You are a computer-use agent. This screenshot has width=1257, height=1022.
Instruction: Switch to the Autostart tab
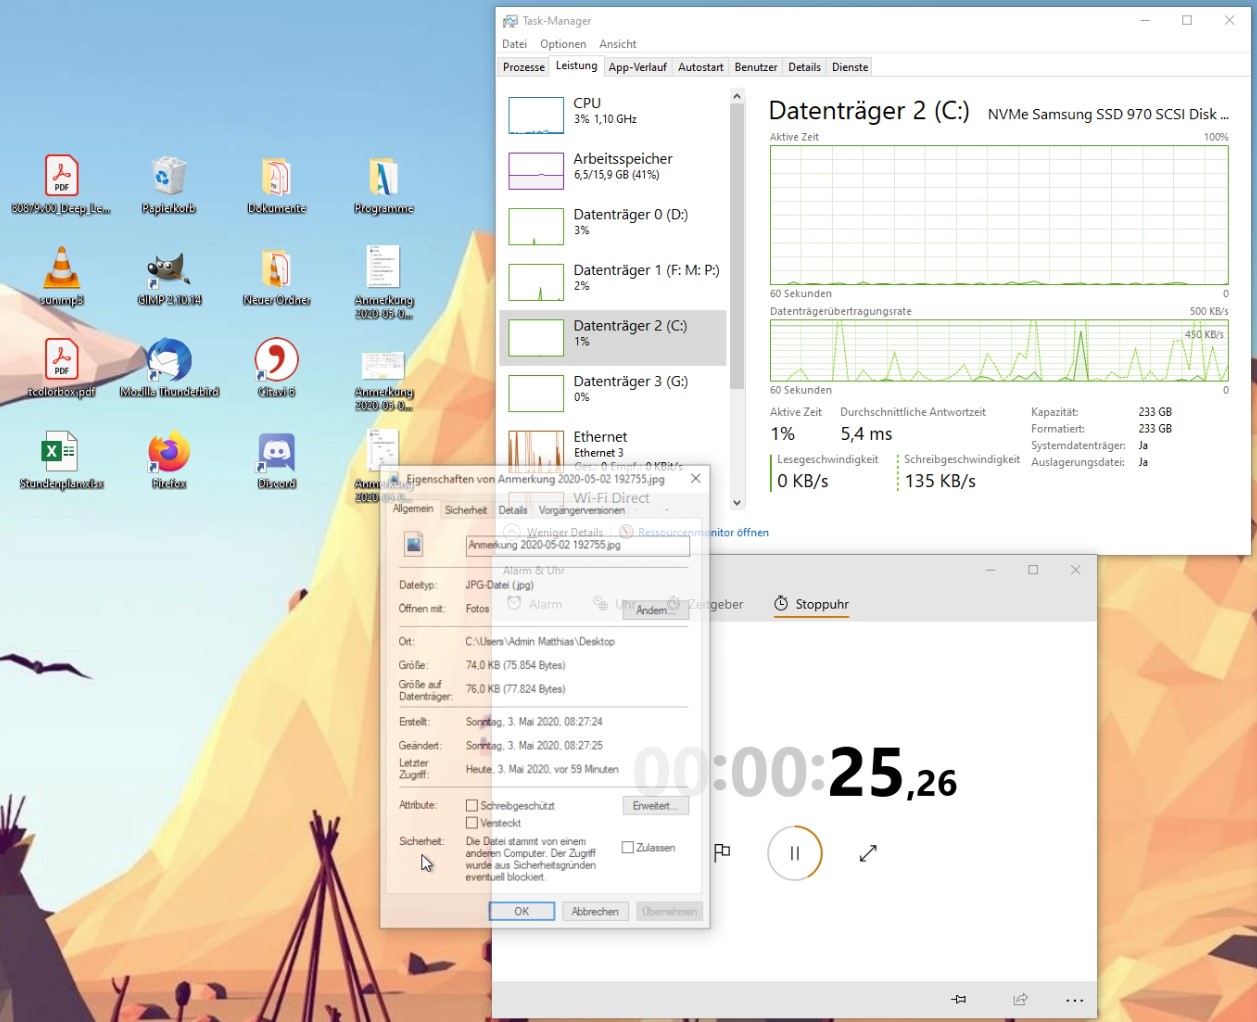click(700, 67)
